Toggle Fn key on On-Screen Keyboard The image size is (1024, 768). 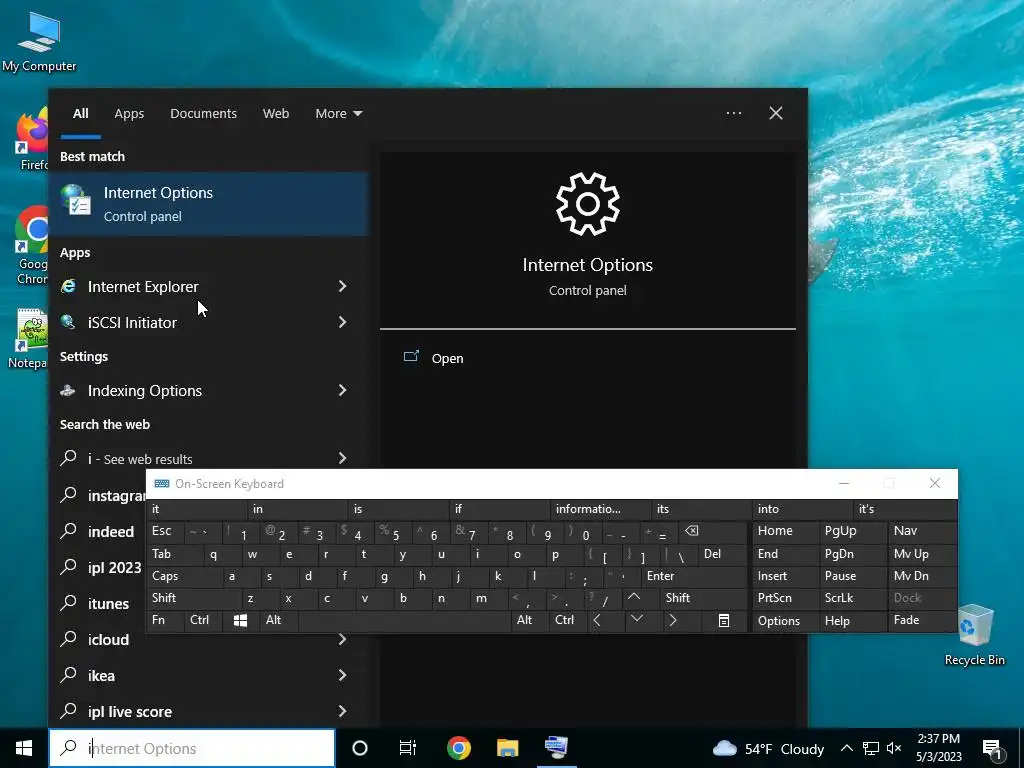(x=165, y=620)
